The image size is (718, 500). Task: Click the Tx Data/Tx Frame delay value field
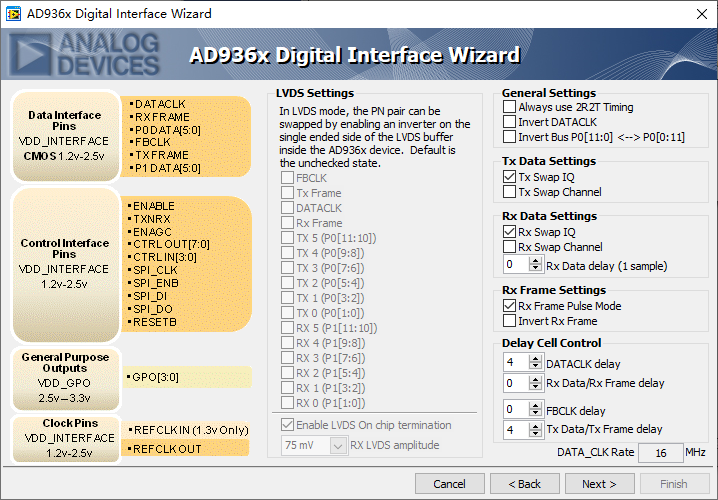(516, 430)
